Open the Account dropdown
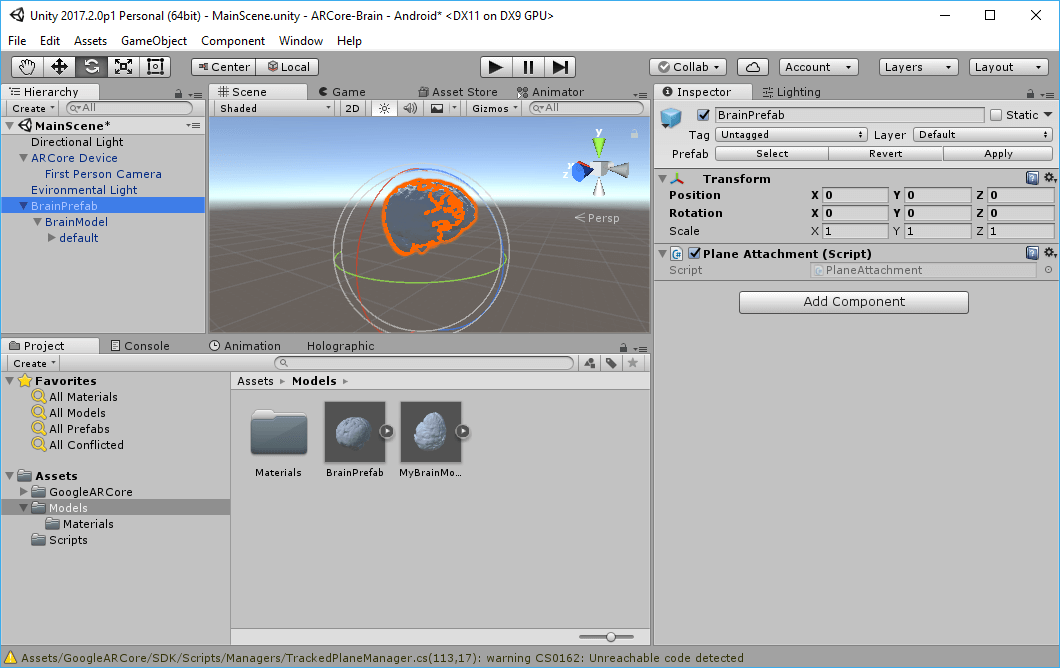Image resolution: width=1060 pixels, height=668 pixels. (818, 67)
